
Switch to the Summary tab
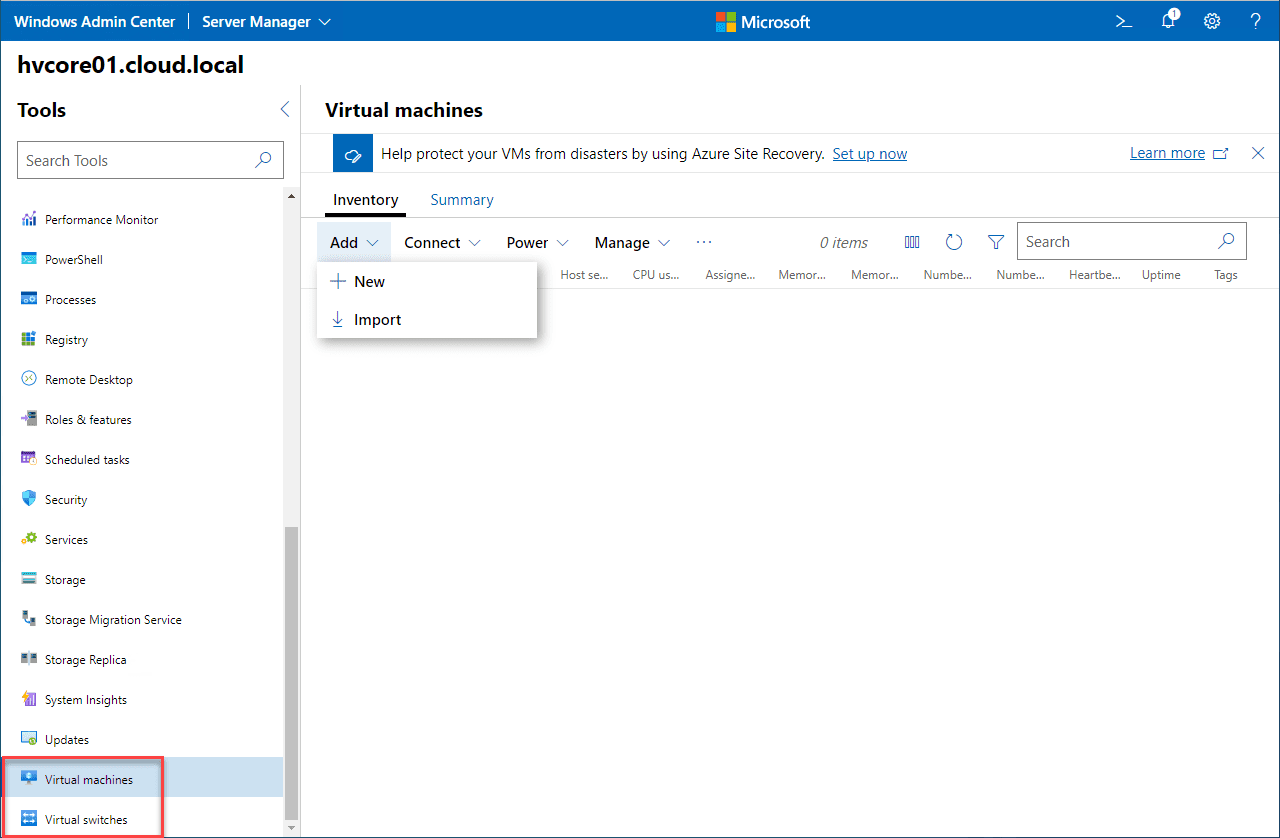pyautogui.click(x=462, y=200)
